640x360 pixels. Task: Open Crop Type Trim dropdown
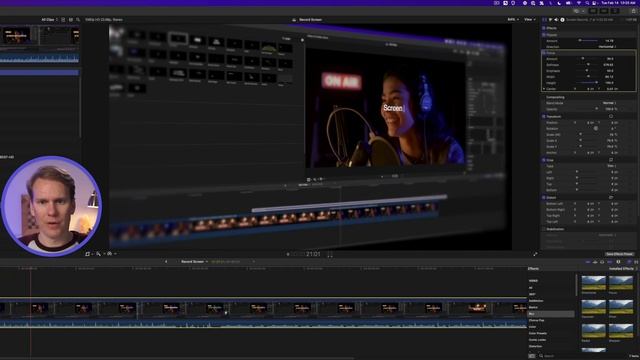pos(611,166)
